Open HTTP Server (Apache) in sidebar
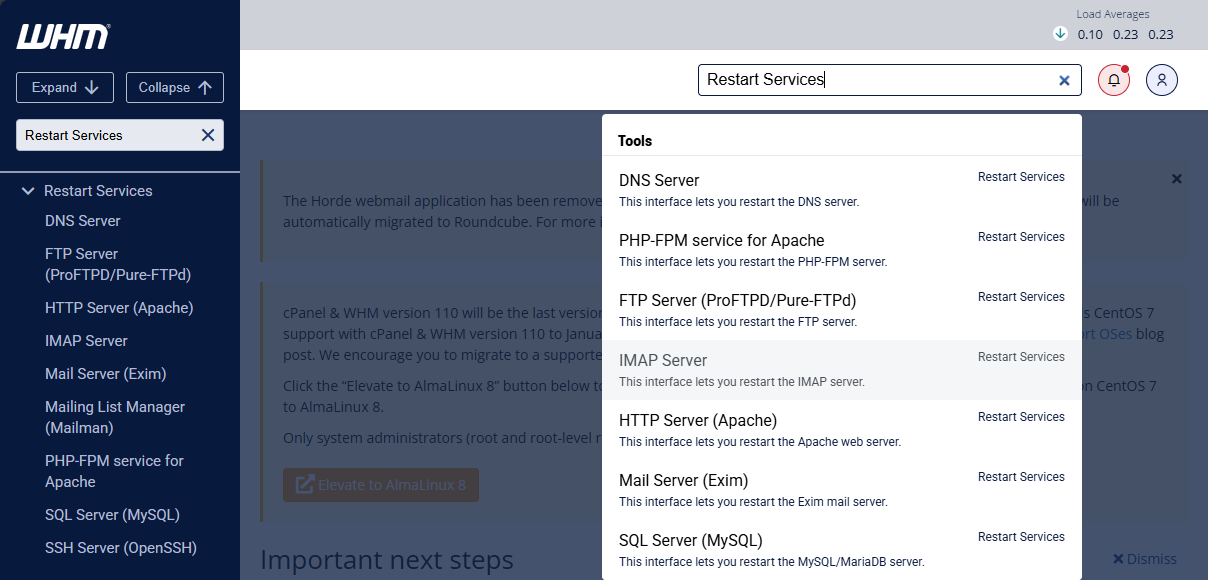Viewport: 1208px width, 580px height. tap(119, 307)
